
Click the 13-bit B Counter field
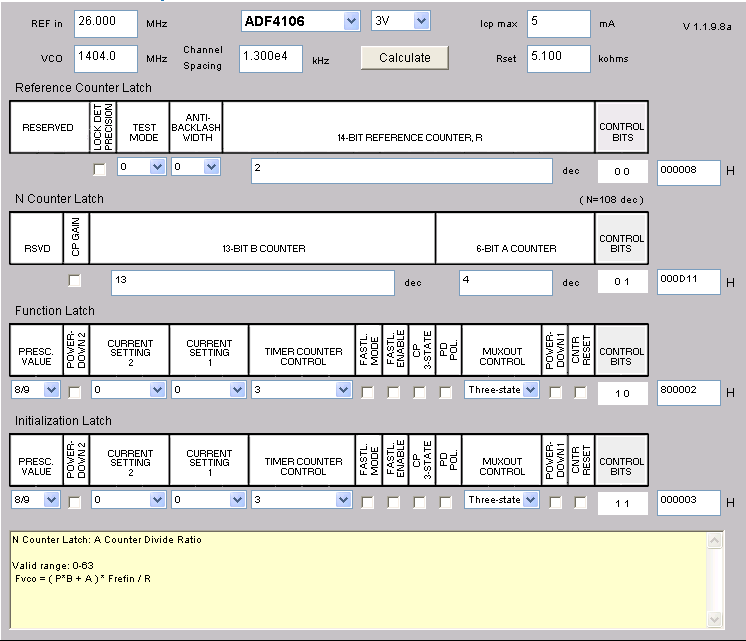click(253, 283)
